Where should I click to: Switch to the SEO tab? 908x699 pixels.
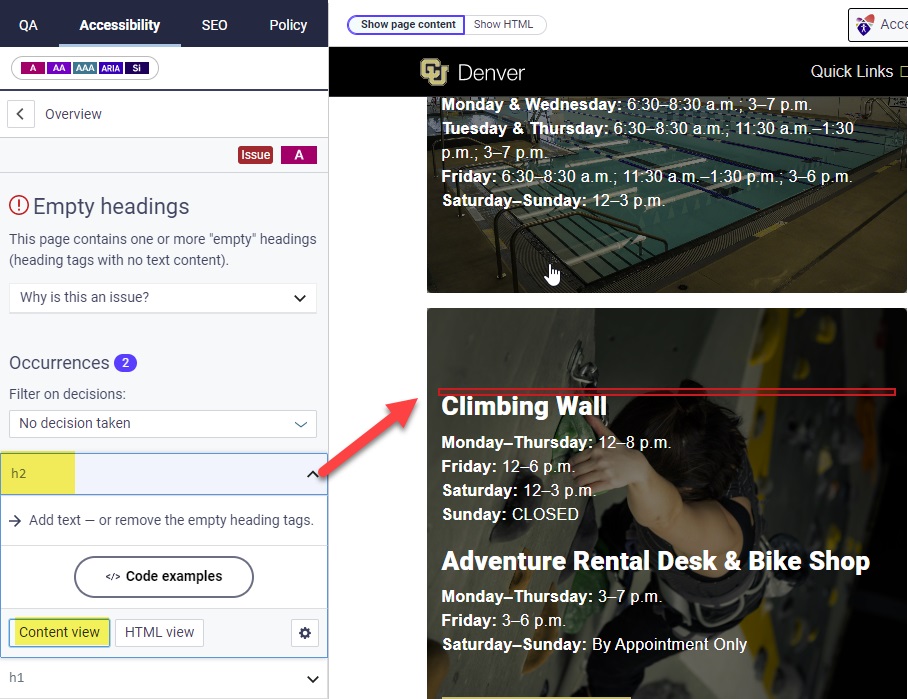pyautogui.click(x=213, y=25)
